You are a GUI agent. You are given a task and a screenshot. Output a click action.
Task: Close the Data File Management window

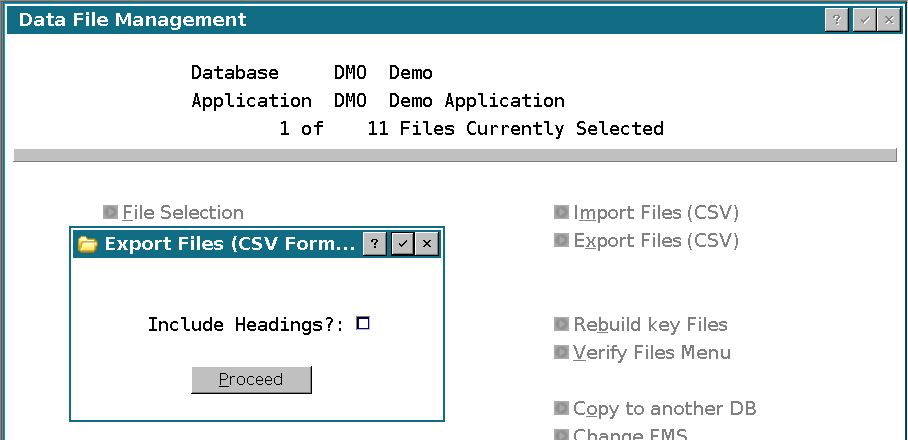[x=889, y=20]
